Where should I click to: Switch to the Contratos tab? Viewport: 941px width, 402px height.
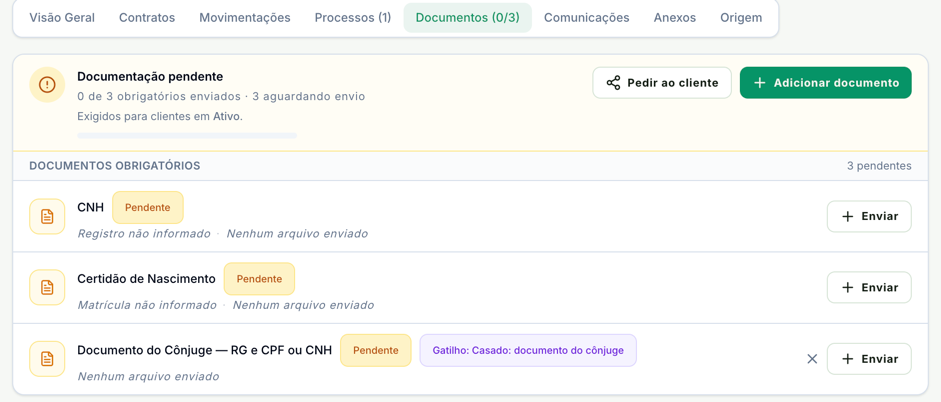click(x=147, y=17)
